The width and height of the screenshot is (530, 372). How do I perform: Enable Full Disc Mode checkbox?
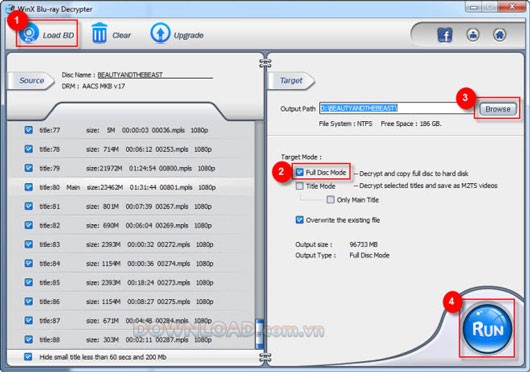(x=299, y=173)
